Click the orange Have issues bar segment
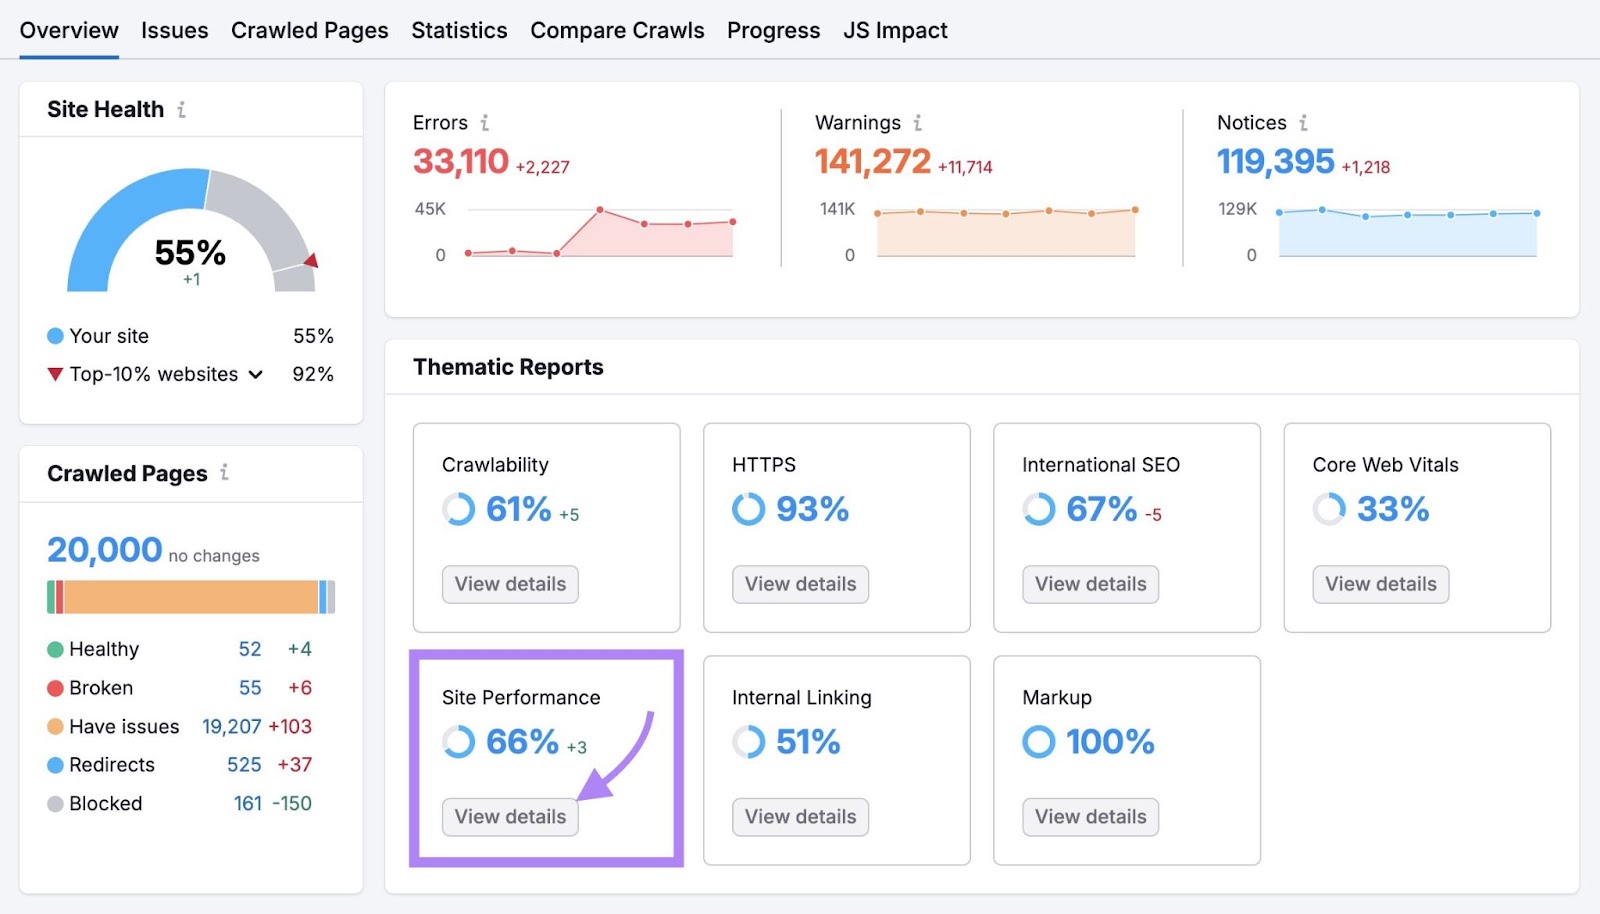The height and width of the screenshot is (914, 1600). [x=190, y=596]
